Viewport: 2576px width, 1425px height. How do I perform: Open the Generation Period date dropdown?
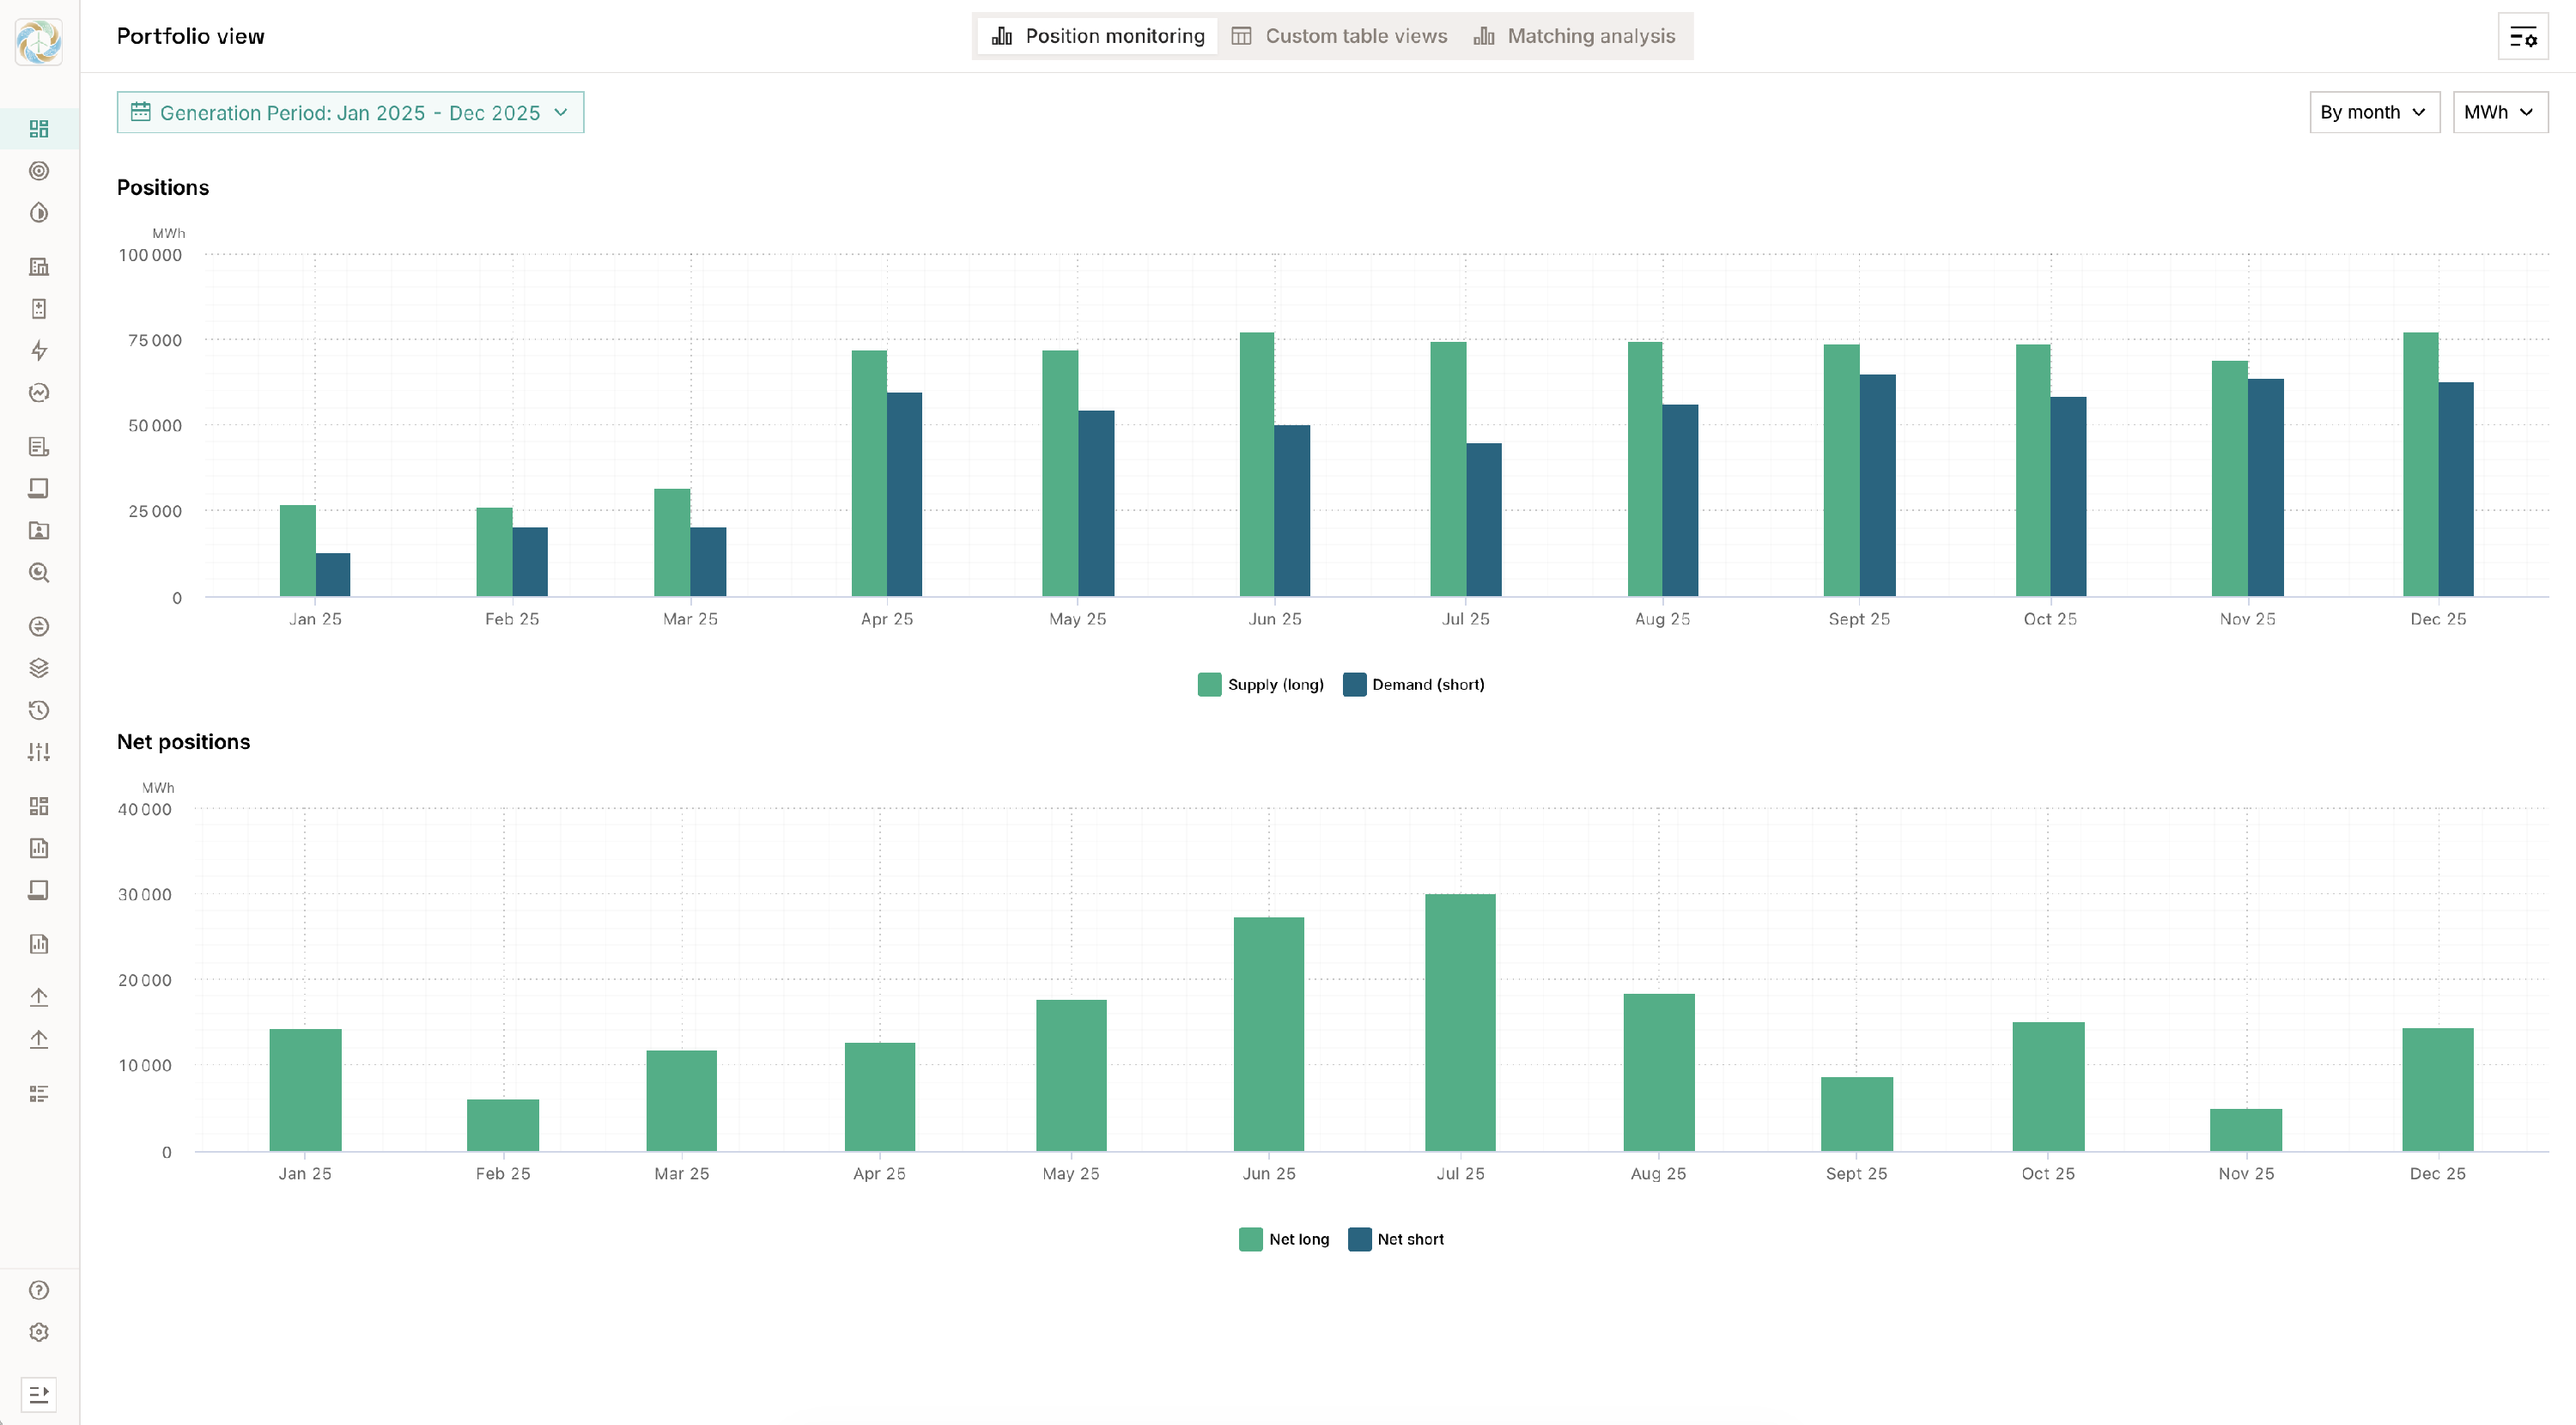(350, 113)
